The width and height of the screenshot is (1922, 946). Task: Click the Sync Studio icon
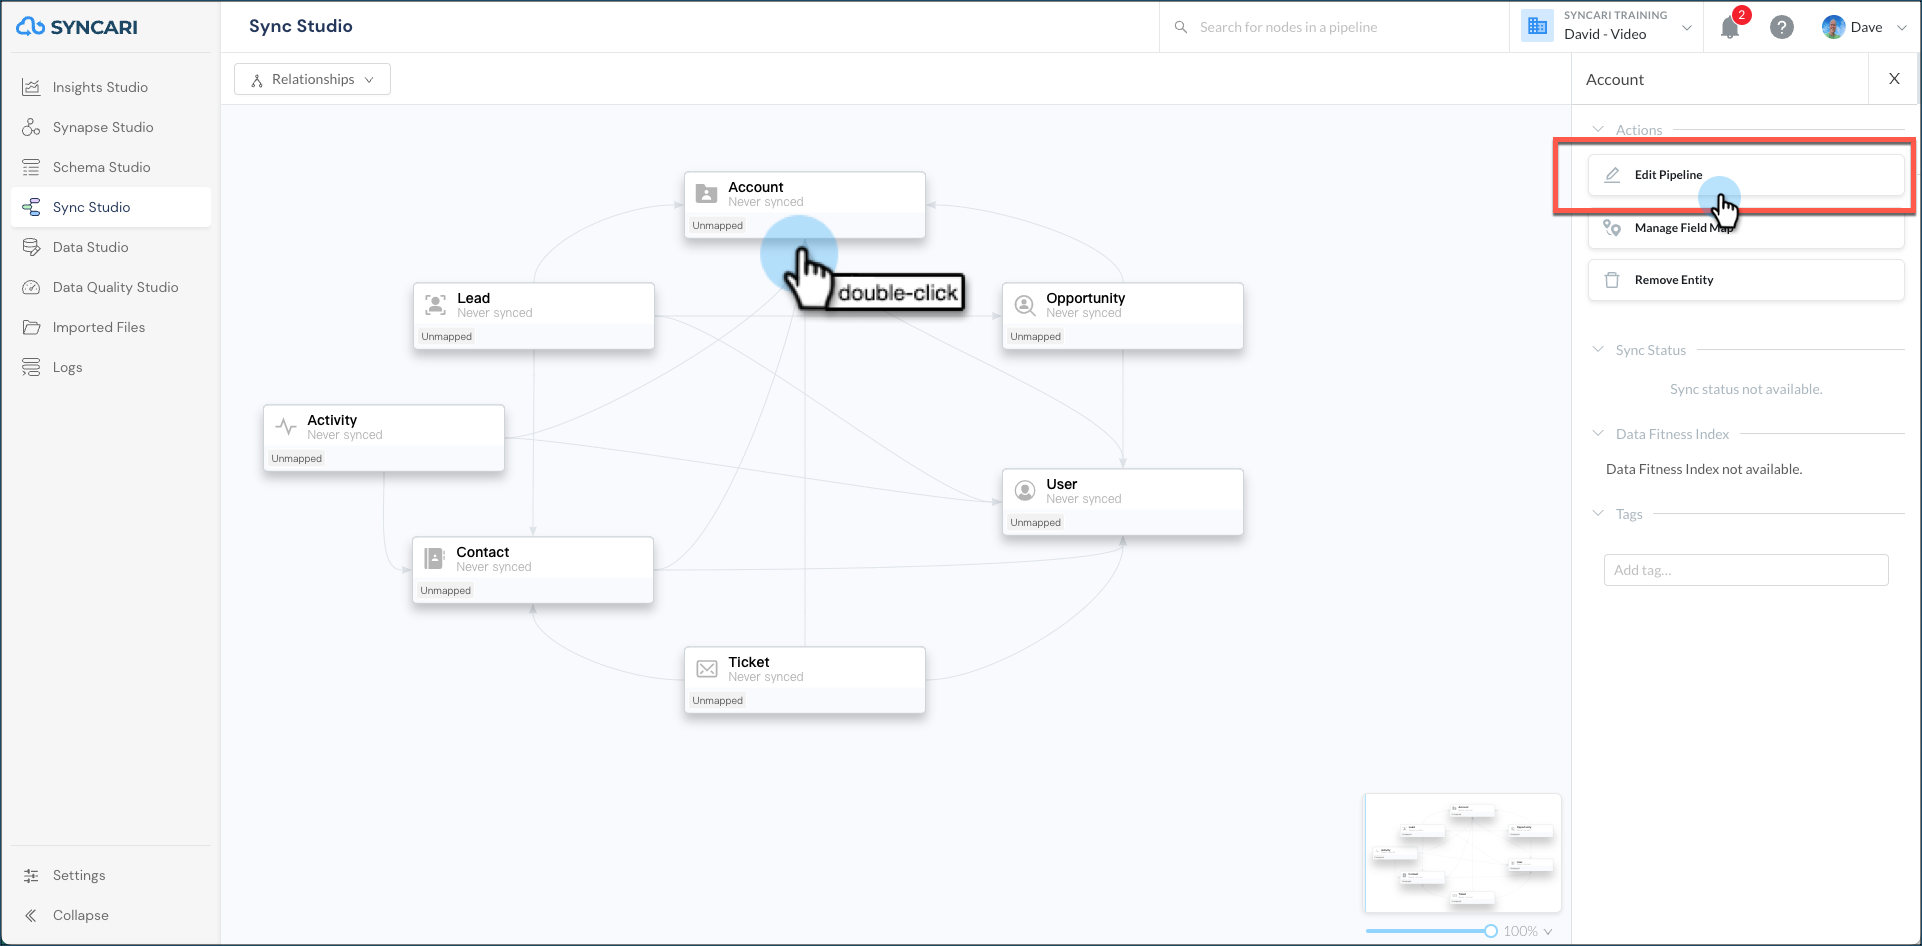tap(31, 207)
